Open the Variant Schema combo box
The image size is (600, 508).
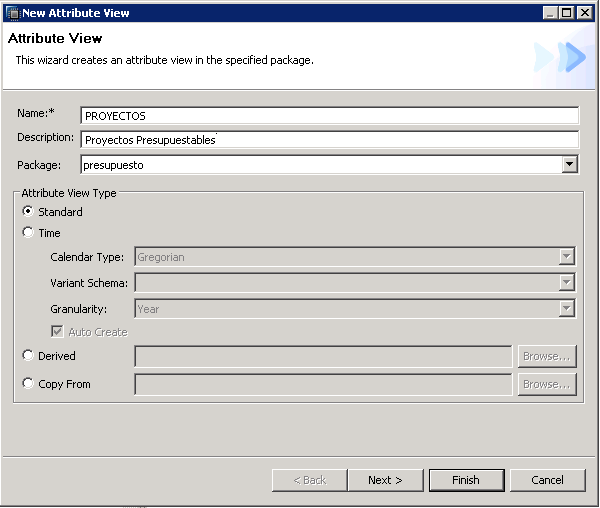pos(567,283)
